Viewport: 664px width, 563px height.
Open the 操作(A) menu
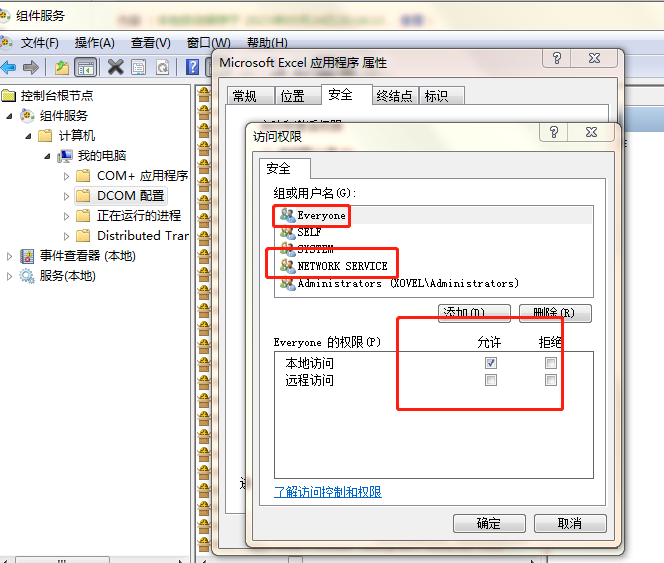pyautogui.click(x=94, y=43)
